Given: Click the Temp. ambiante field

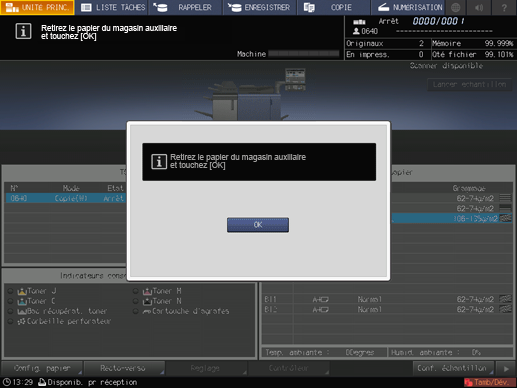Looking at the screenshot, I should [323, 352].
